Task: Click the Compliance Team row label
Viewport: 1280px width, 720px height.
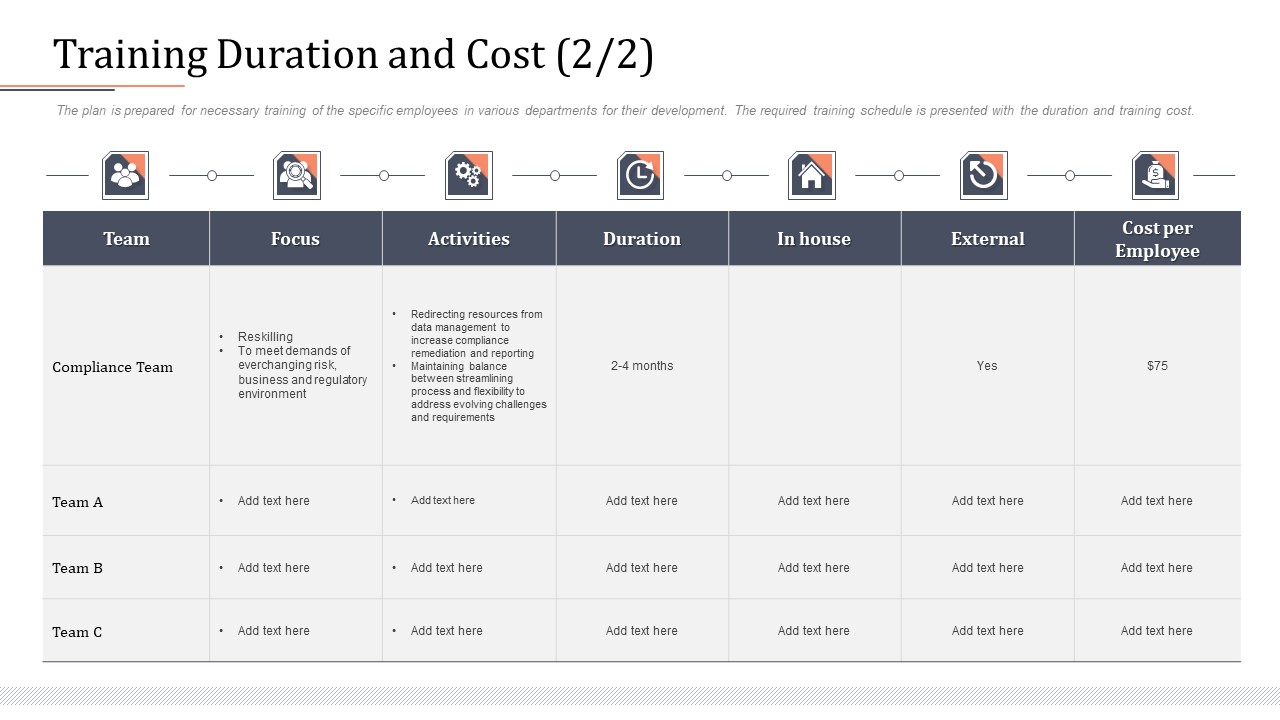Action: tap(112, 367)
